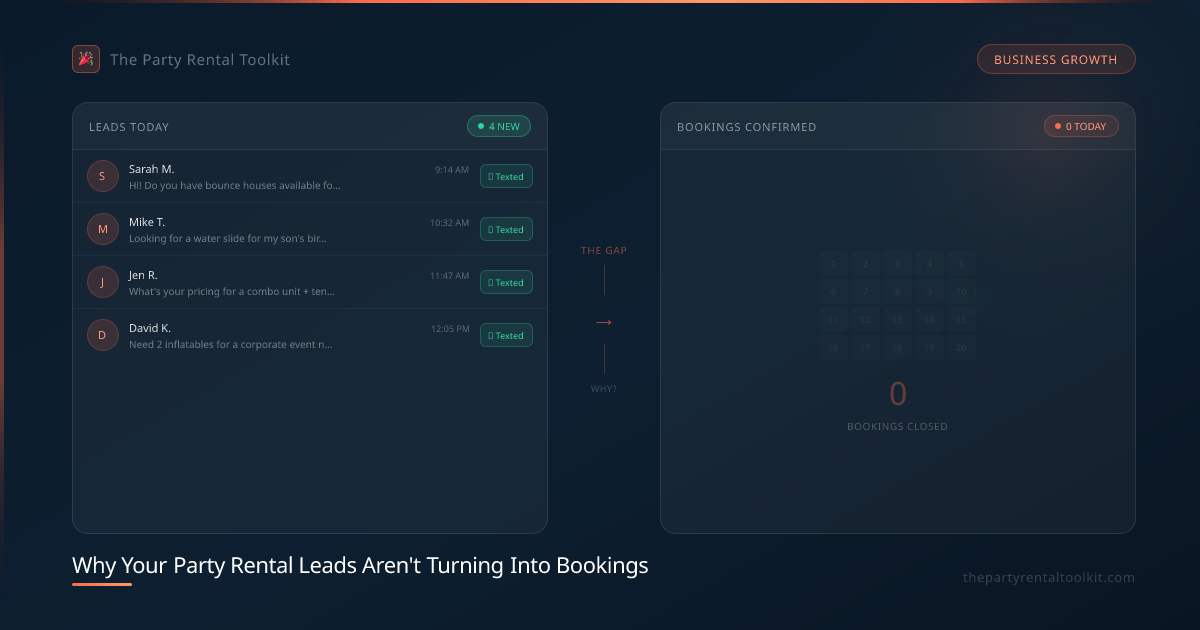Toggle David K.'s Texted status

(x=506, y=335)
